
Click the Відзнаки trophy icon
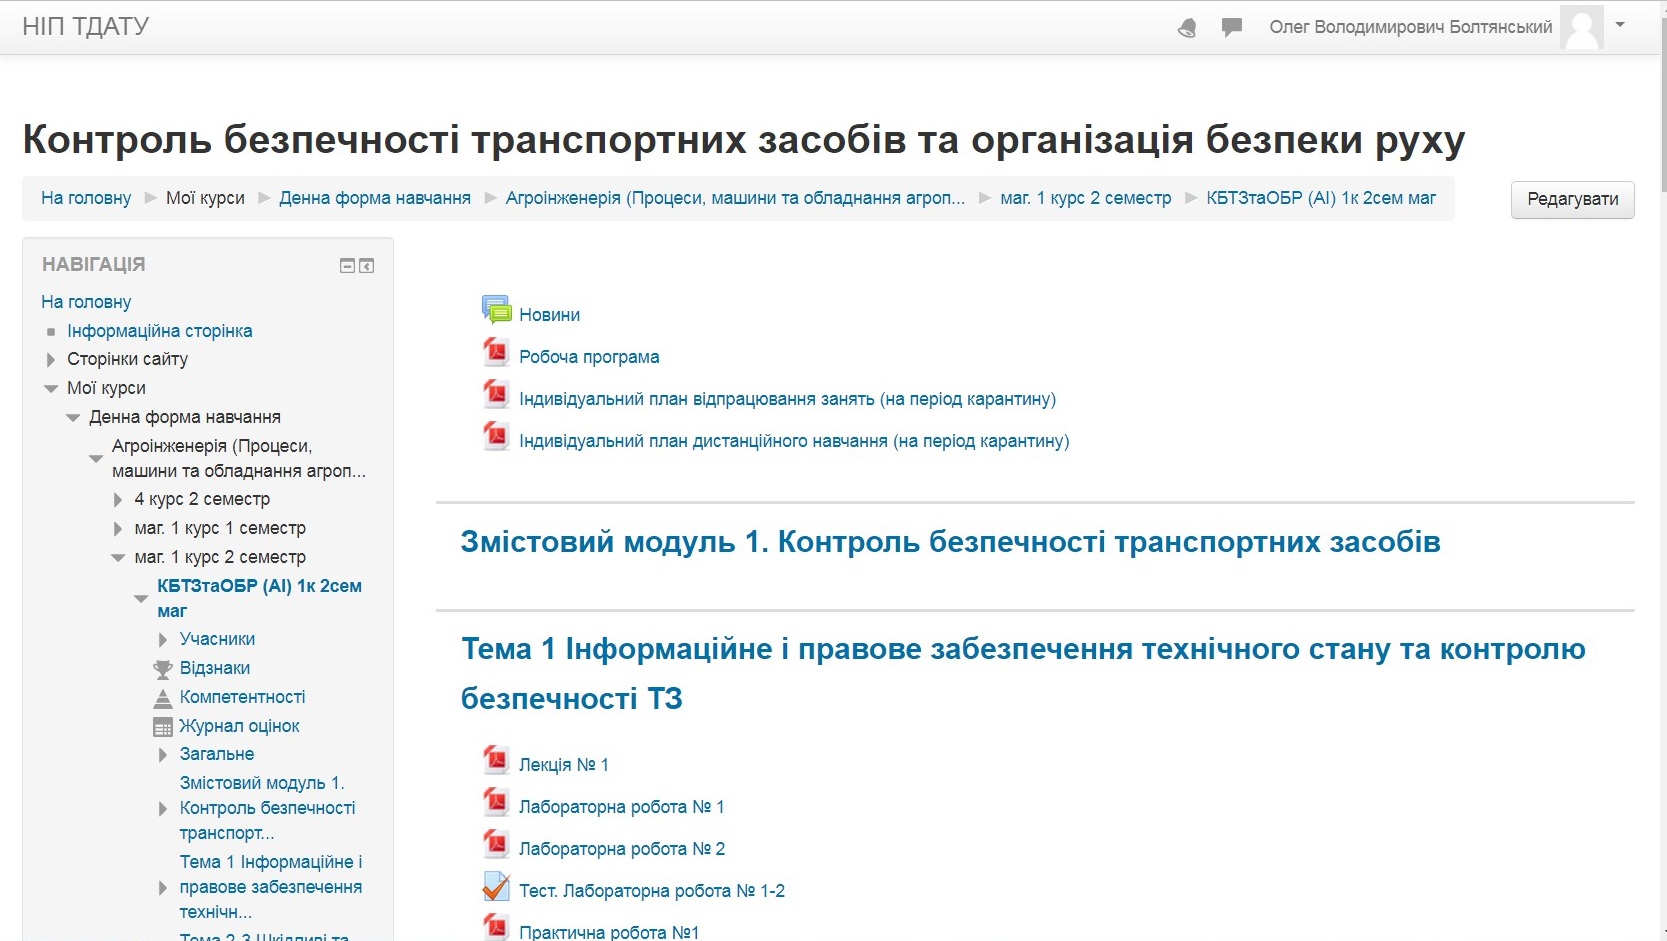(x=163, y=669)
